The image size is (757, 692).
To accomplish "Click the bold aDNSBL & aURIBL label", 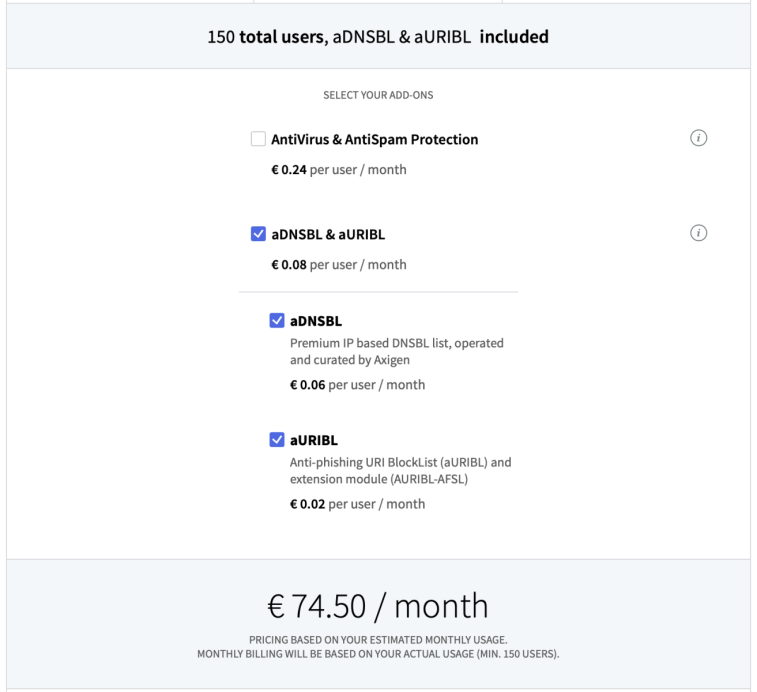I will tap(328, 234).
